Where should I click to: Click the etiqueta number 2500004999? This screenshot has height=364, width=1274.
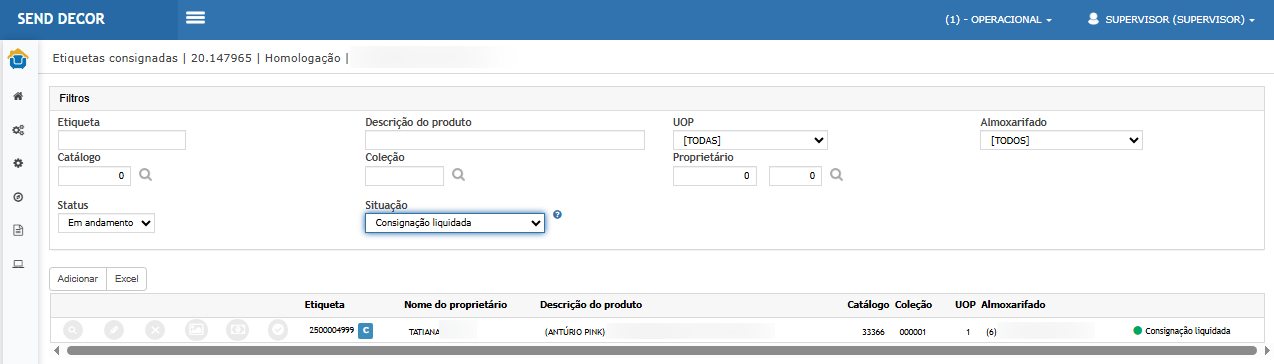point(332,330)
